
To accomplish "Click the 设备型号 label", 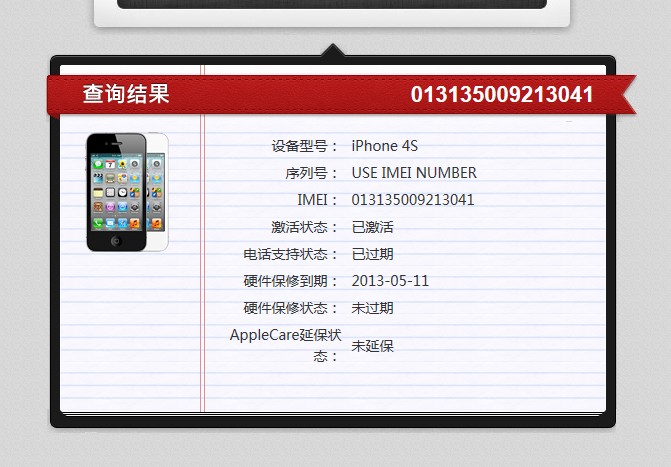I will pos(304,146).
